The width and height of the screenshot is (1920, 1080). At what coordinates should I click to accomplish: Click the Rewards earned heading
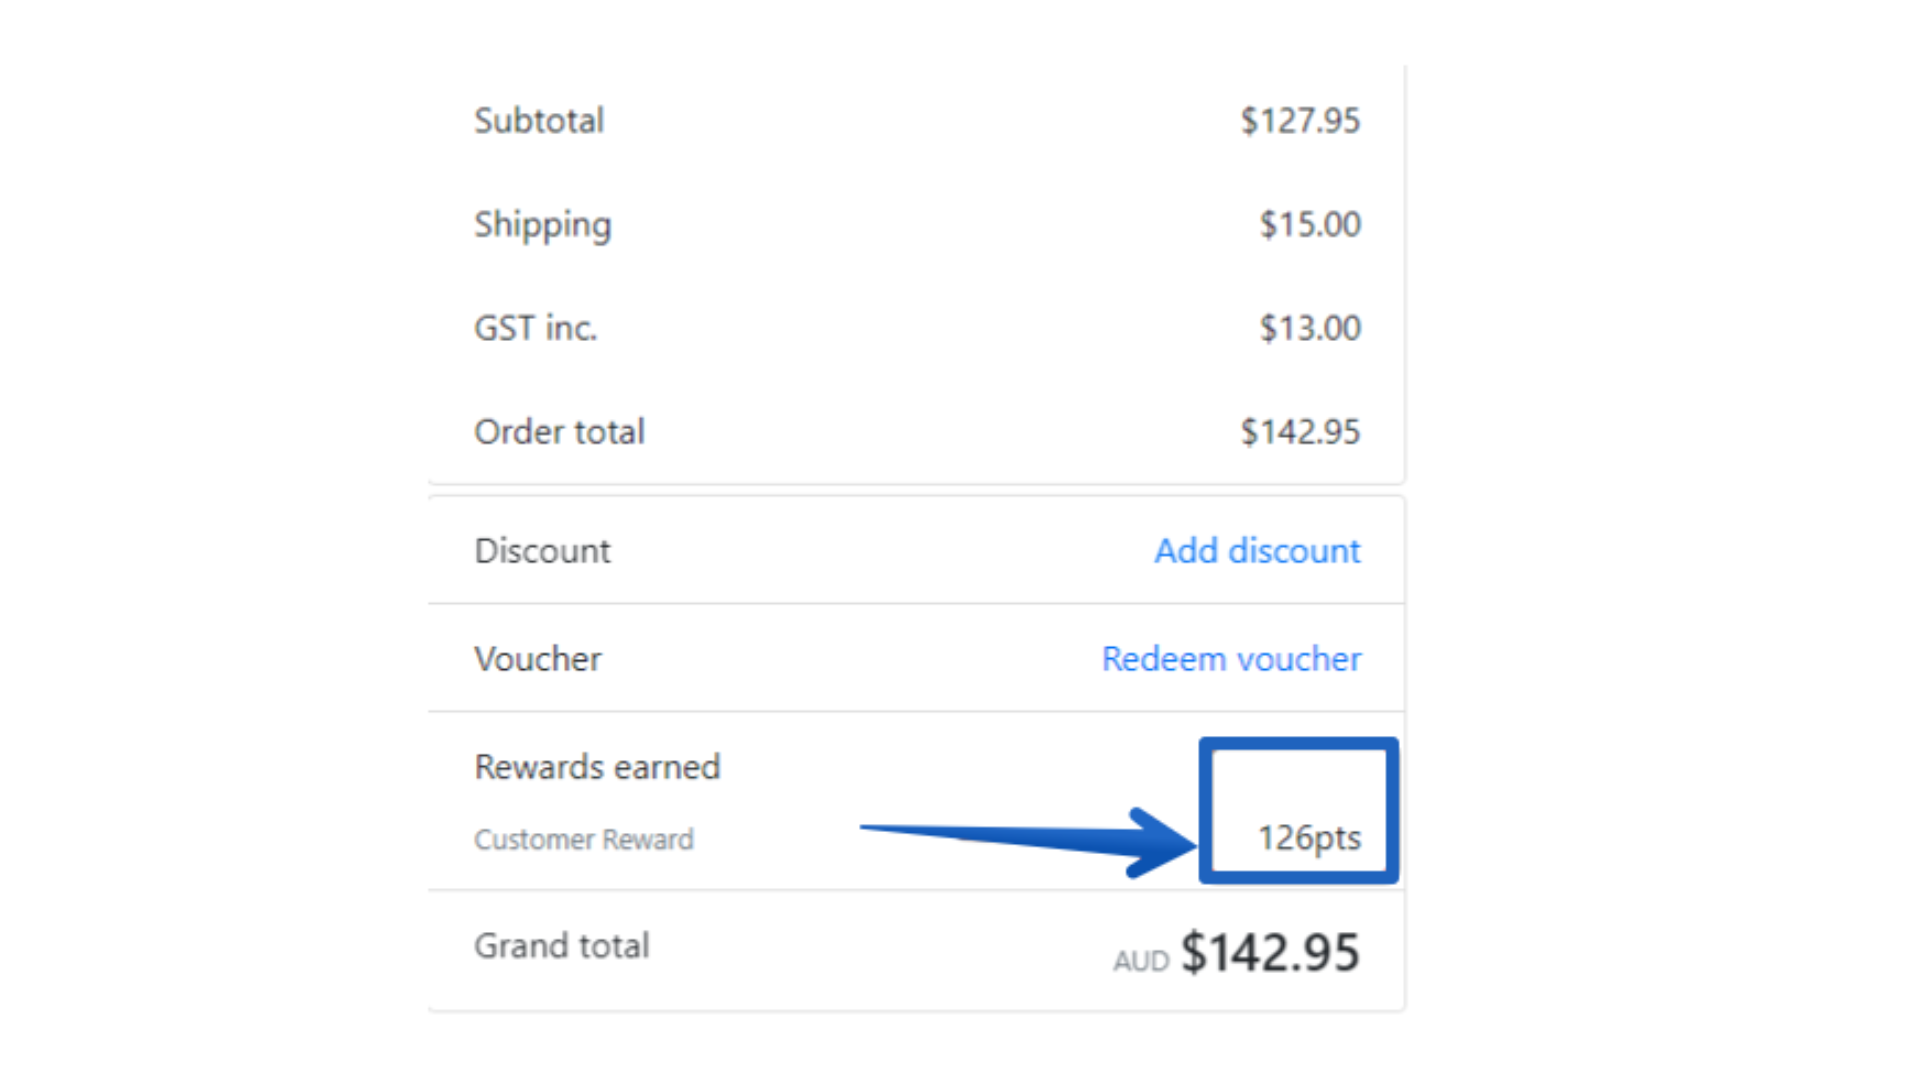597,767
